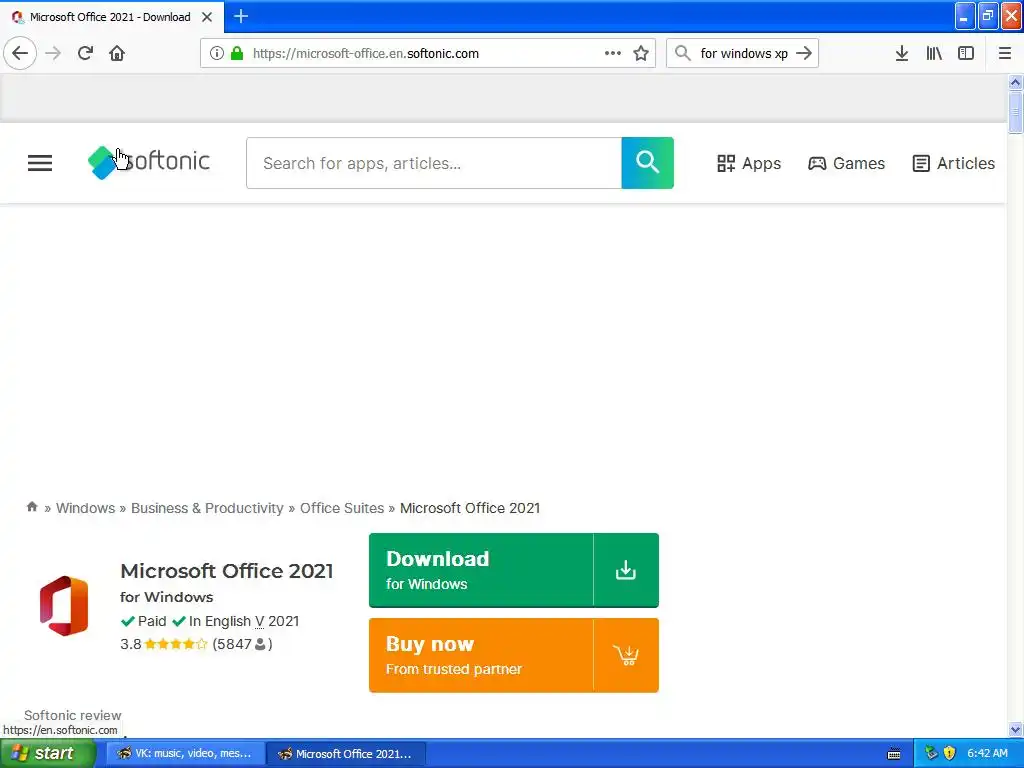Click the Microsoft Office 2021 product logo
The image size is (1024, 768).
click(x=64, y=606)
